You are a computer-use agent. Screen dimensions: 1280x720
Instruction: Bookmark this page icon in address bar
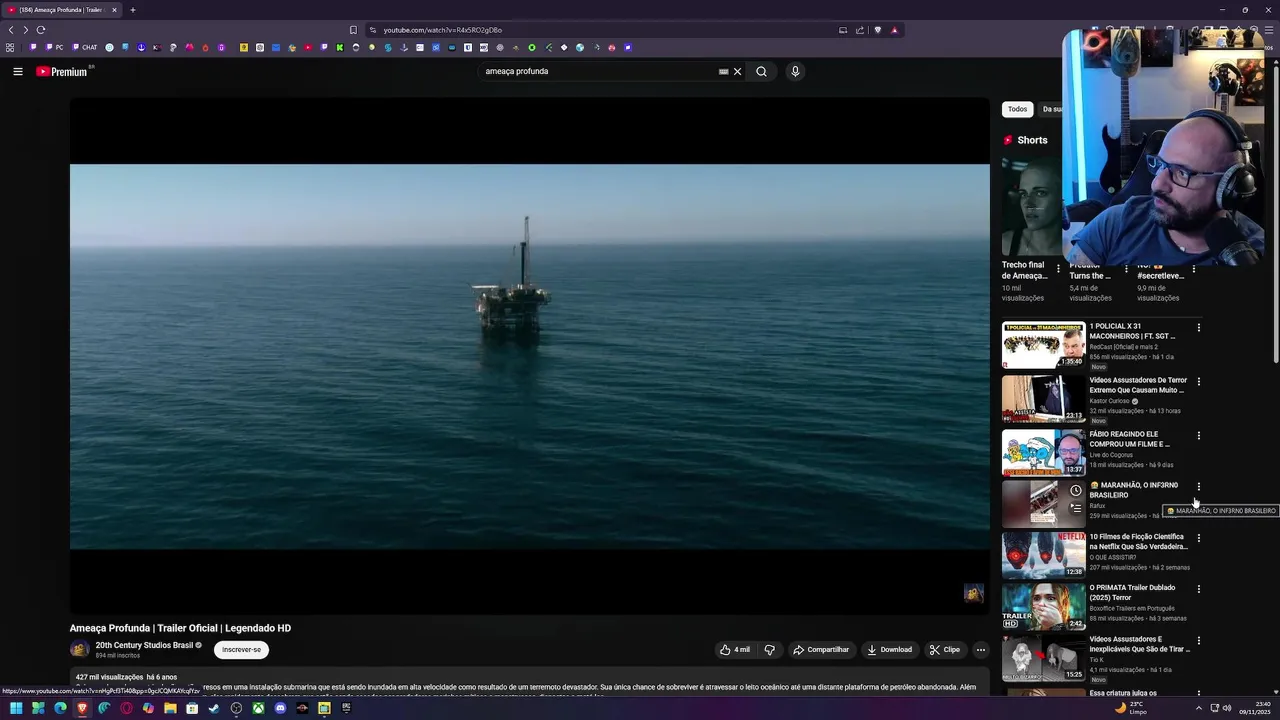pos(353,30)
